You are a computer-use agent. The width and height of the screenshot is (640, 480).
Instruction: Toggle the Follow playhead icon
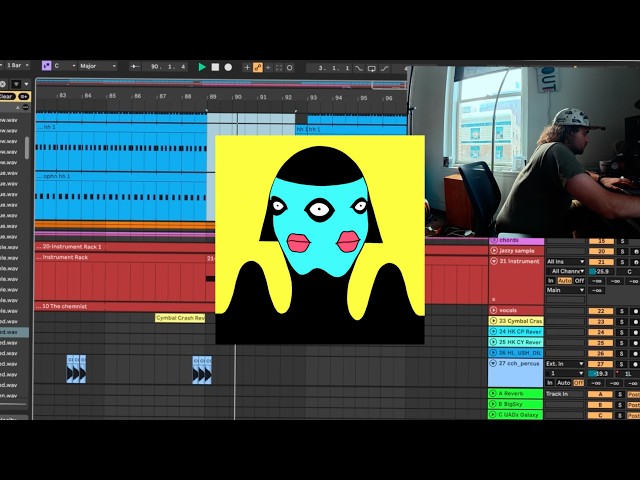[135, 66]
